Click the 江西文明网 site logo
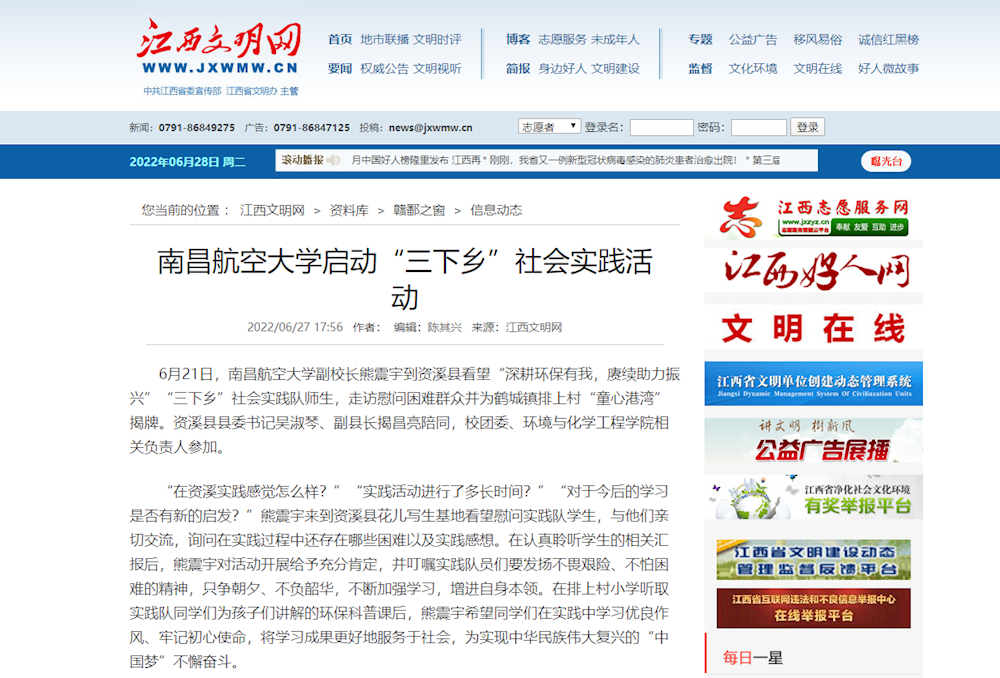Image resolution: width=1000 pixels, height=678 pixels. 219,48
